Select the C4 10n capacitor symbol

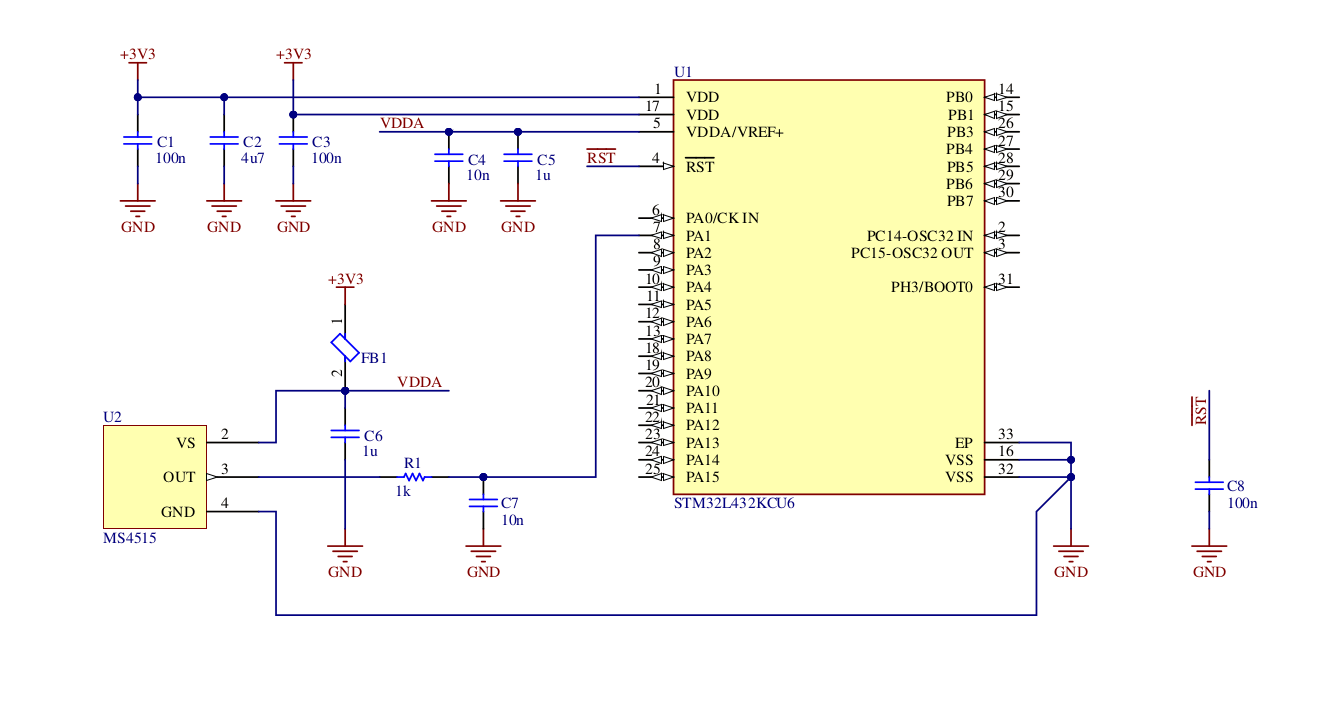click(x=449, y=159)
